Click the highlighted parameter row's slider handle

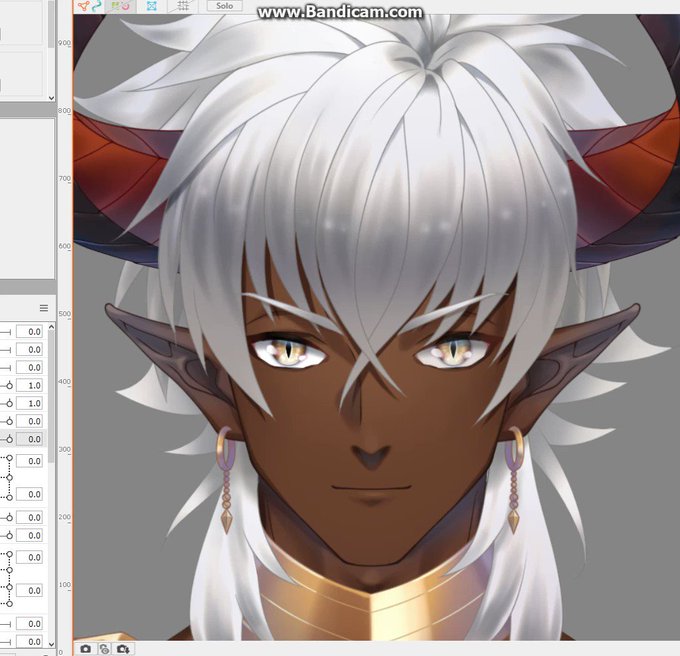(10, 439)
